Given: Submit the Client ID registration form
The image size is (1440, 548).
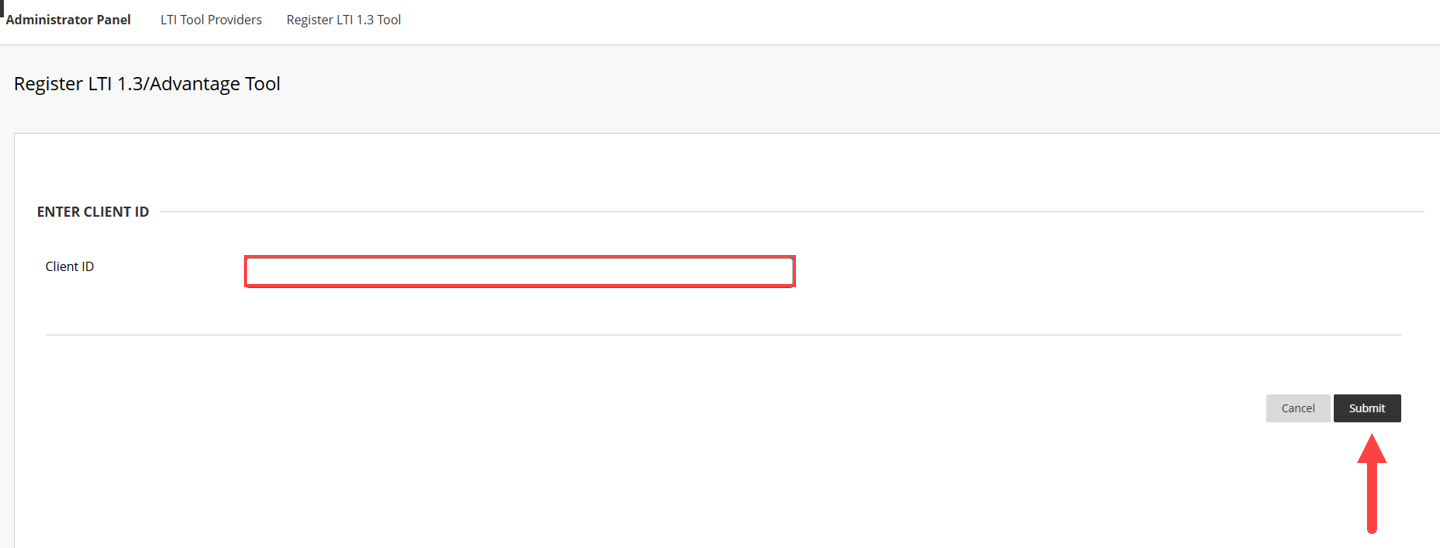Looking at the screenshot, I should [1367, 408].
